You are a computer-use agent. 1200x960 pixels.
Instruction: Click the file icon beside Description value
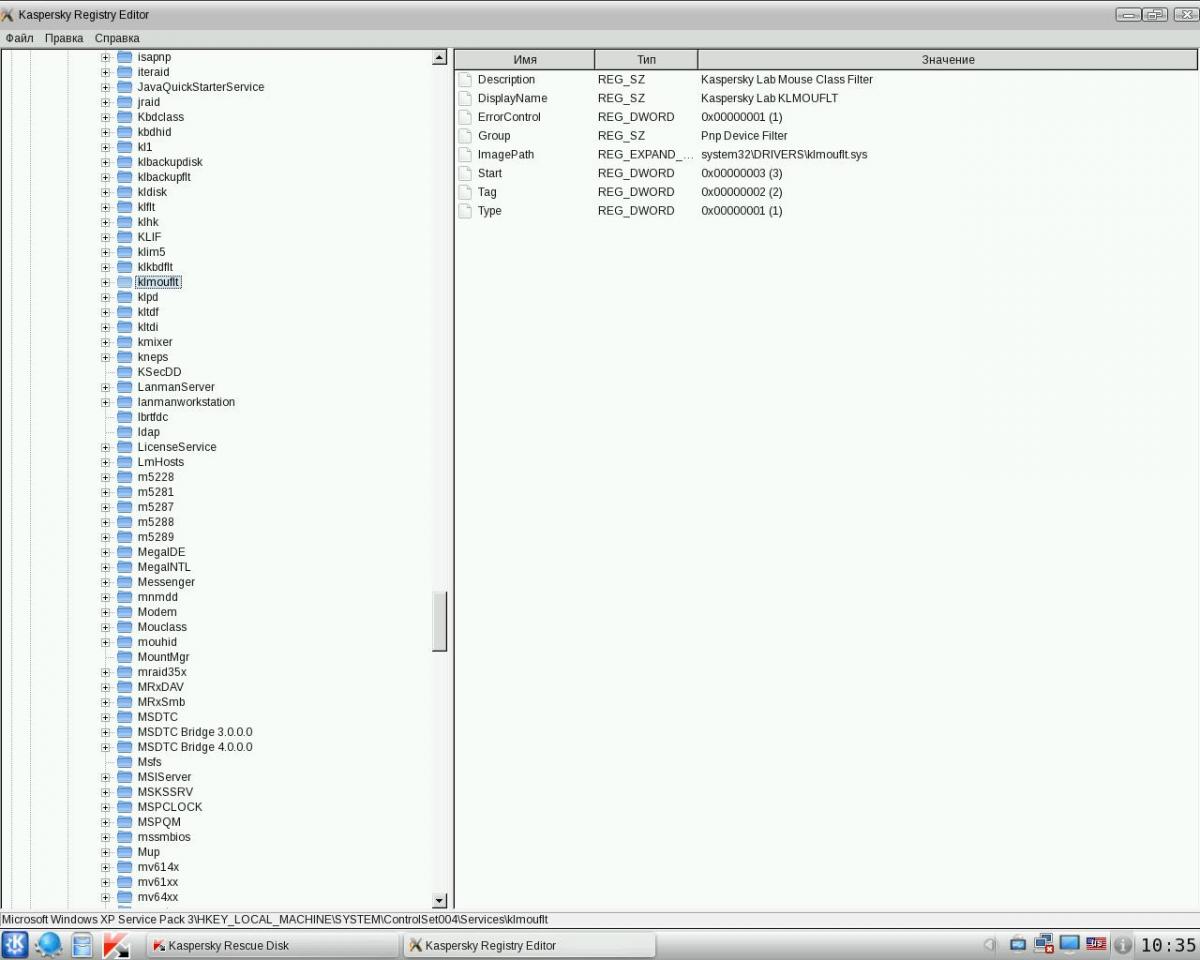tap(465, 79)
